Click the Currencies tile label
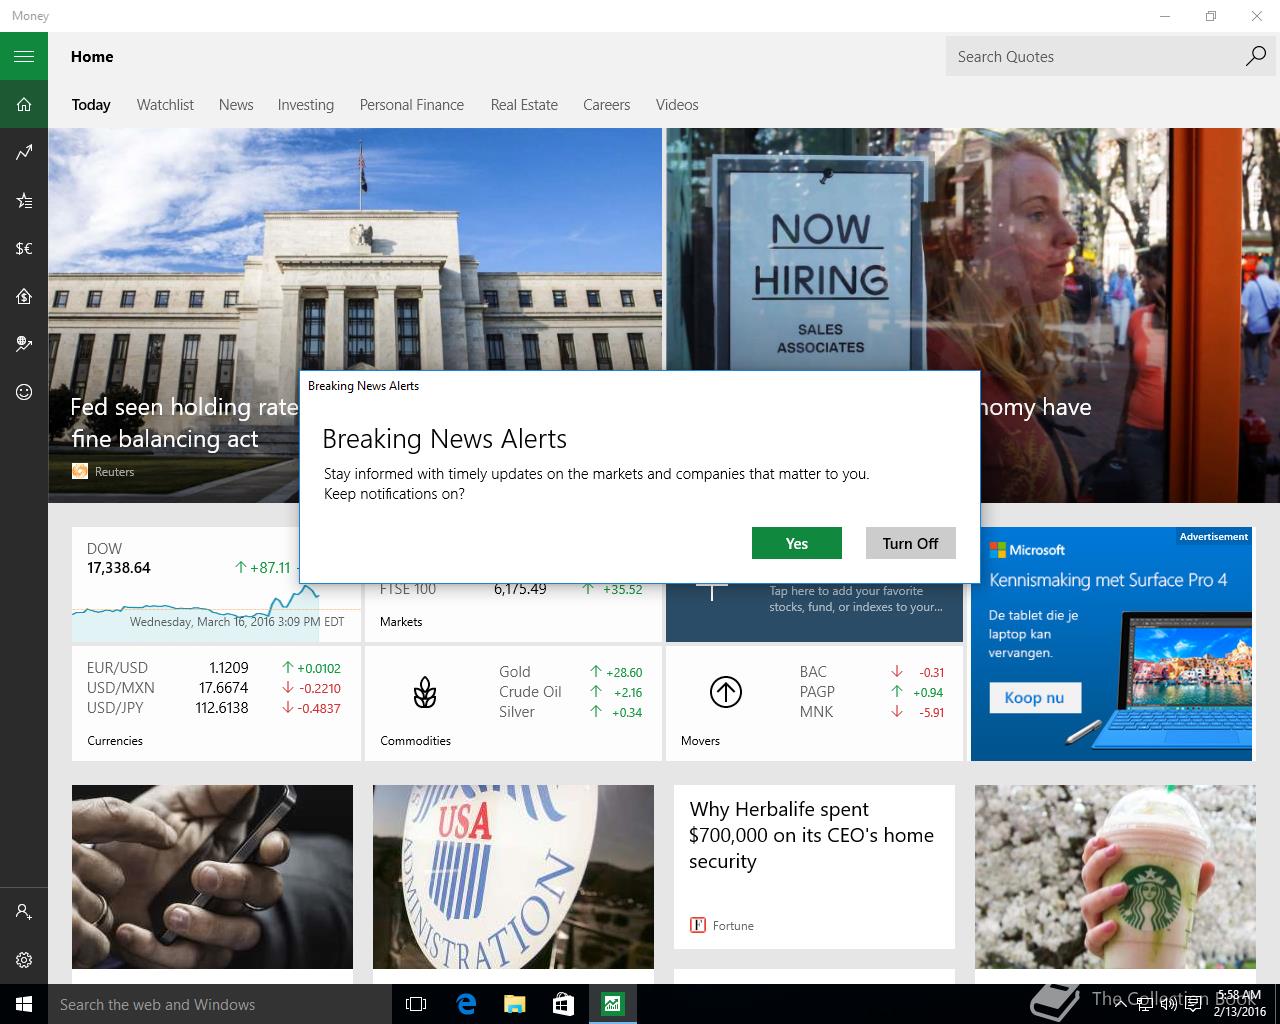This screenshot has height=1024, width=1280. click(x=115, y=741)
